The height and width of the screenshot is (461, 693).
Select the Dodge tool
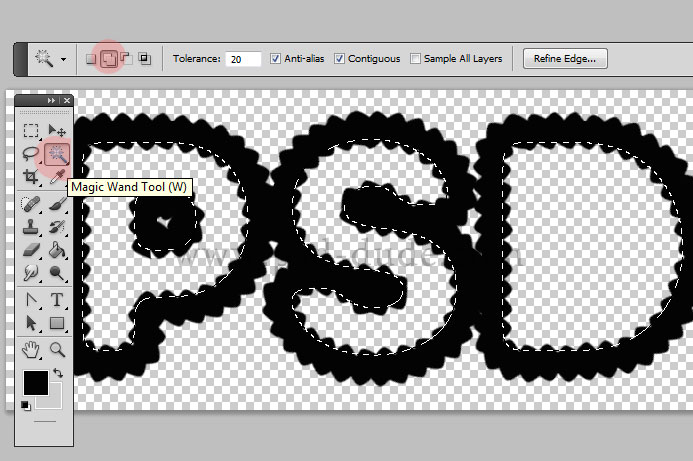(57, 273)
